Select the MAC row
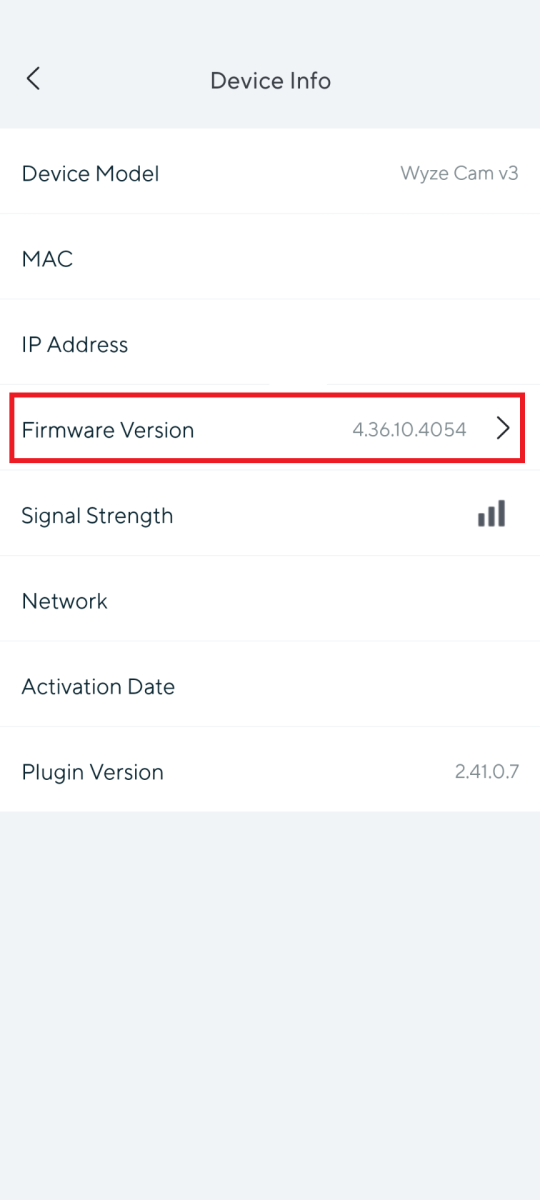This screenshot has height=1200, width=540. (270, 258)
